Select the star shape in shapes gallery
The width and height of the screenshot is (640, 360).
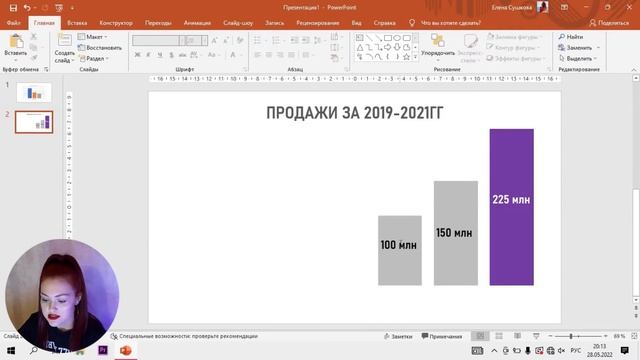[407, 57]
